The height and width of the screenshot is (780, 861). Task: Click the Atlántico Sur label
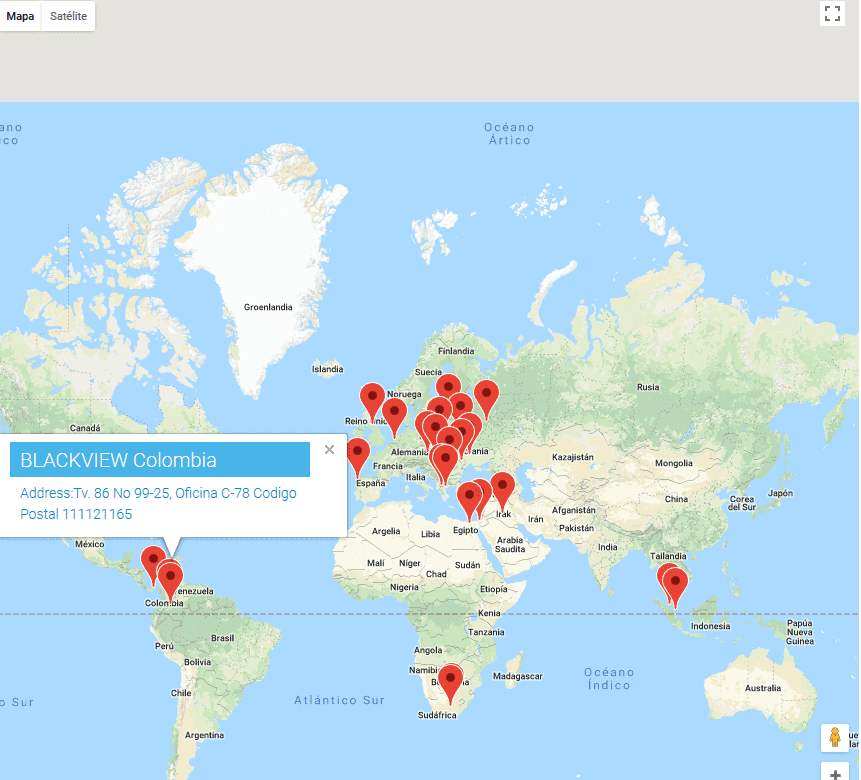pyautogui.click(x=339, y=700)
